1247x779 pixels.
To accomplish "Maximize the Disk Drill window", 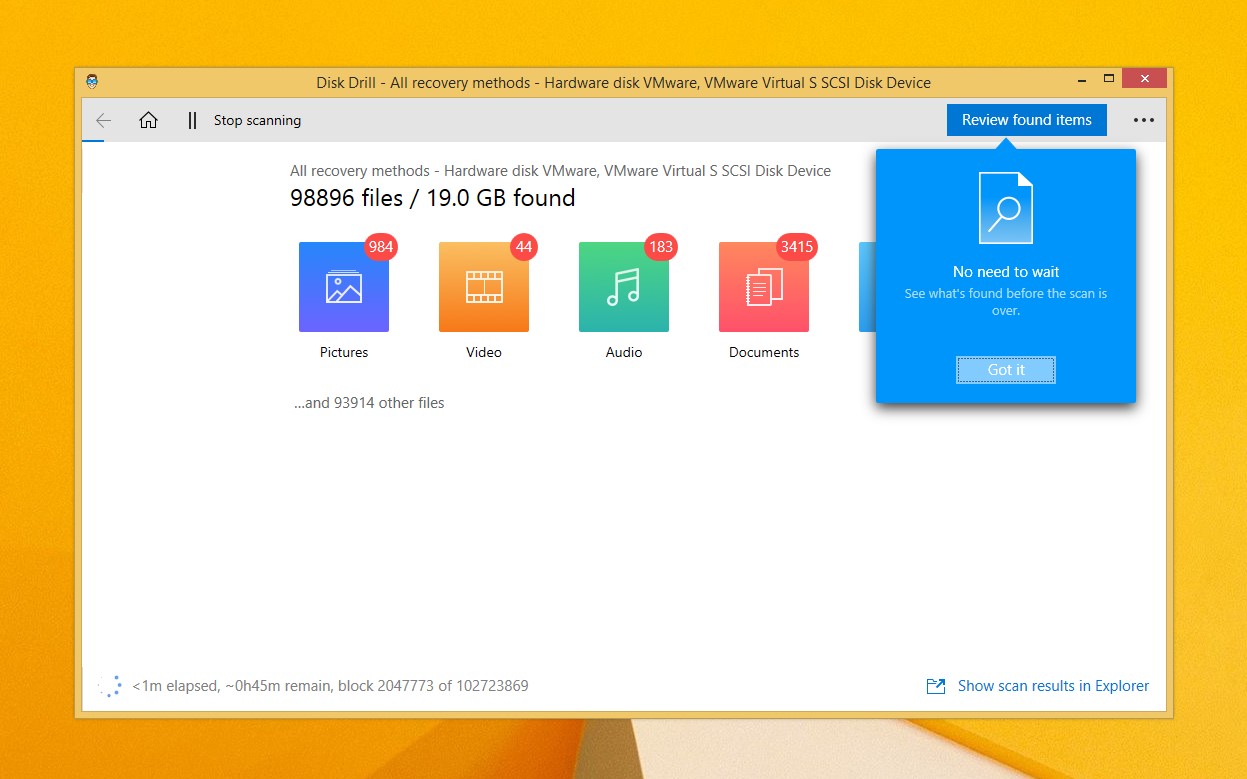I will (x=1109, y=78).
